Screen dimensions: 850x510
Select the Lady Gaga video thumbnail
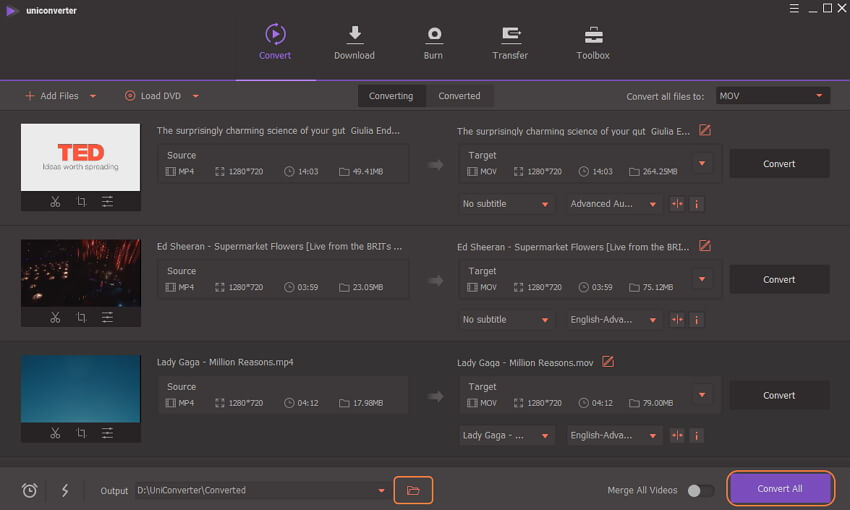click(80, 389)
